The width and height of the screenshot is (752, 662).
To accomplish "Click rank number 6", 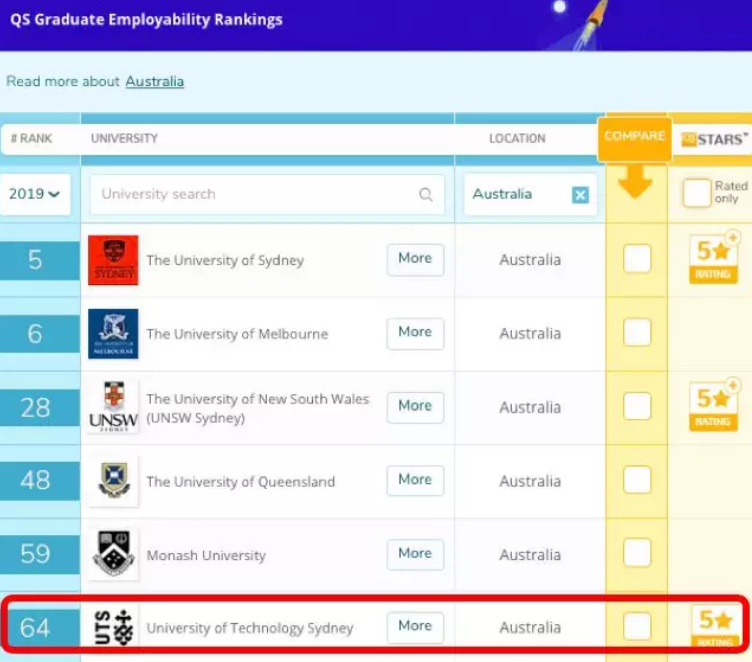I will pos(35,334).
